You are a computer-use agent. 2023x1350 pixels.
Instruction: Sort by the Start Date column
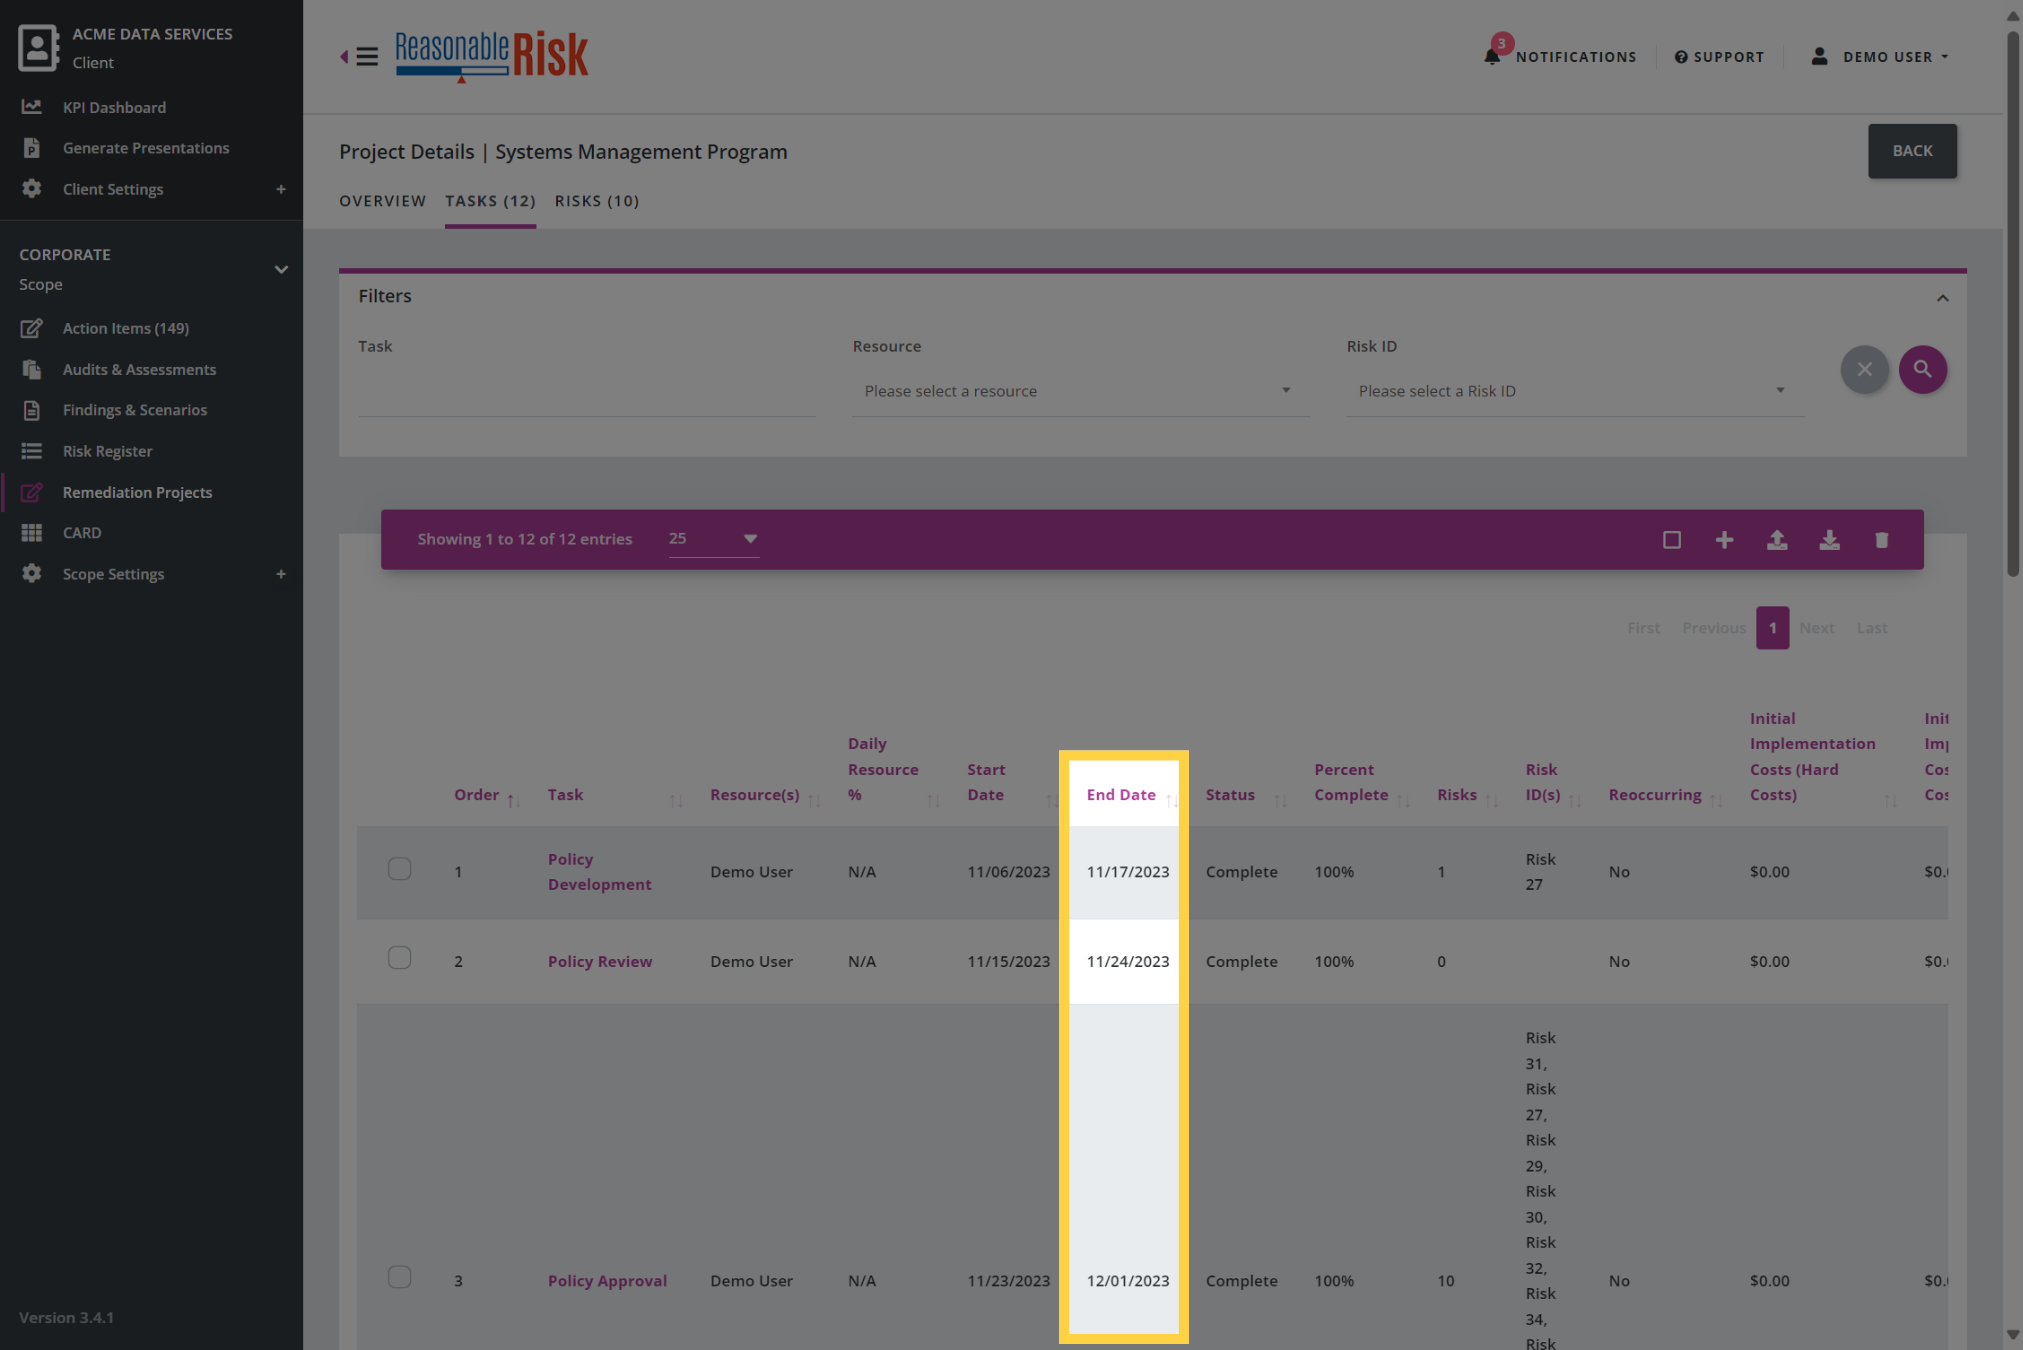point(986,782)
